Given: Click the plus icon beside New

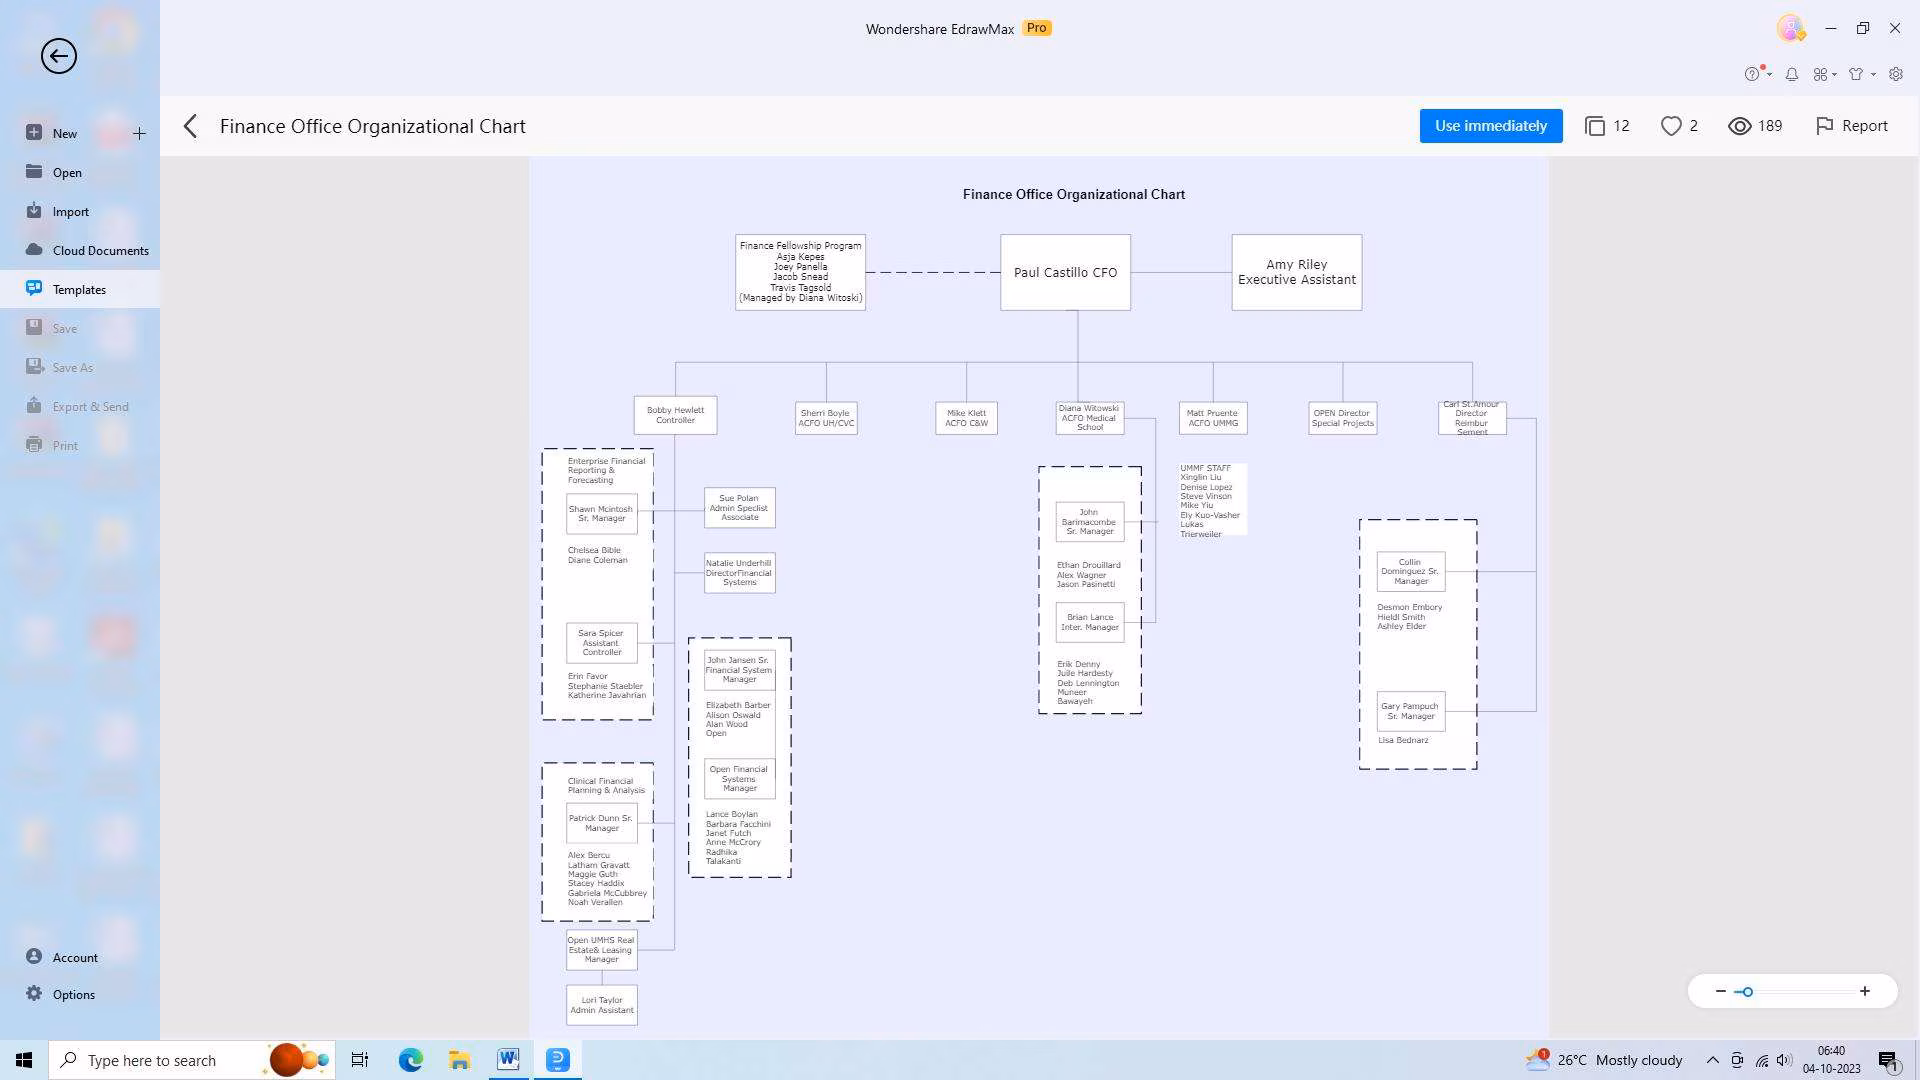Looking at the screenshot, I should pos(139,133).
